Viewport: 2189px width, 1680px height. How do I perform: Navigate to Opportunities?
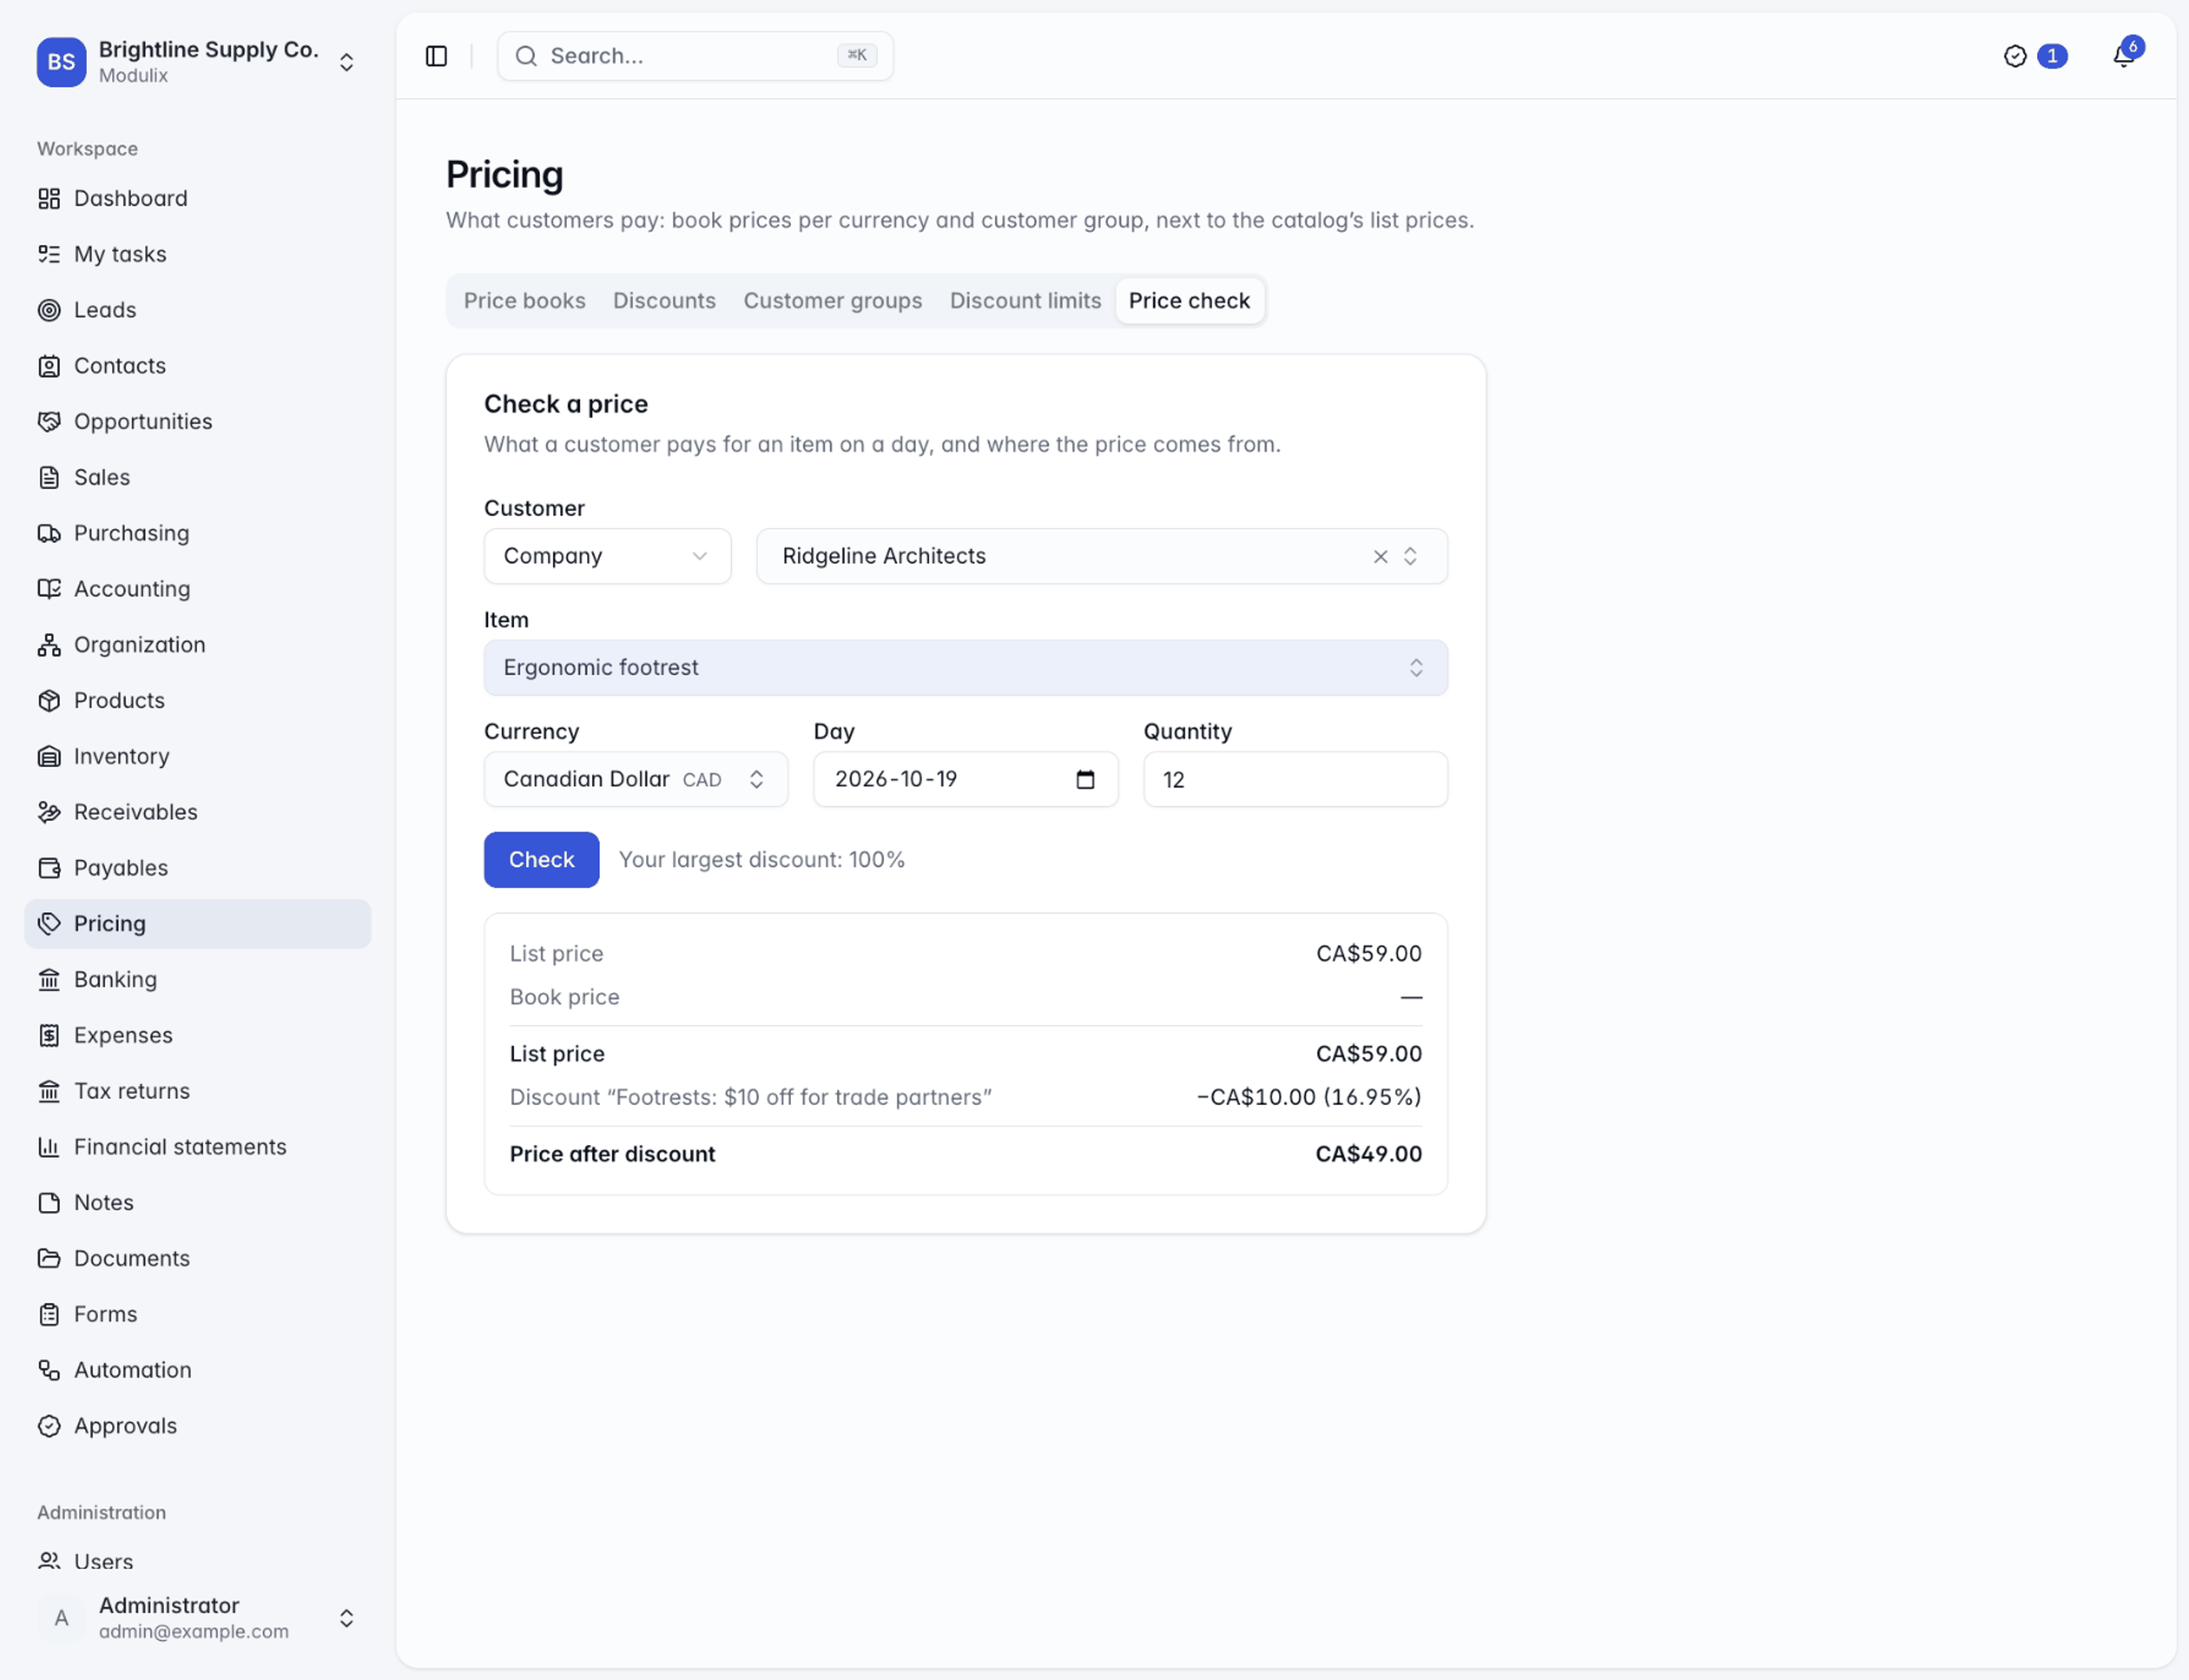197,421
